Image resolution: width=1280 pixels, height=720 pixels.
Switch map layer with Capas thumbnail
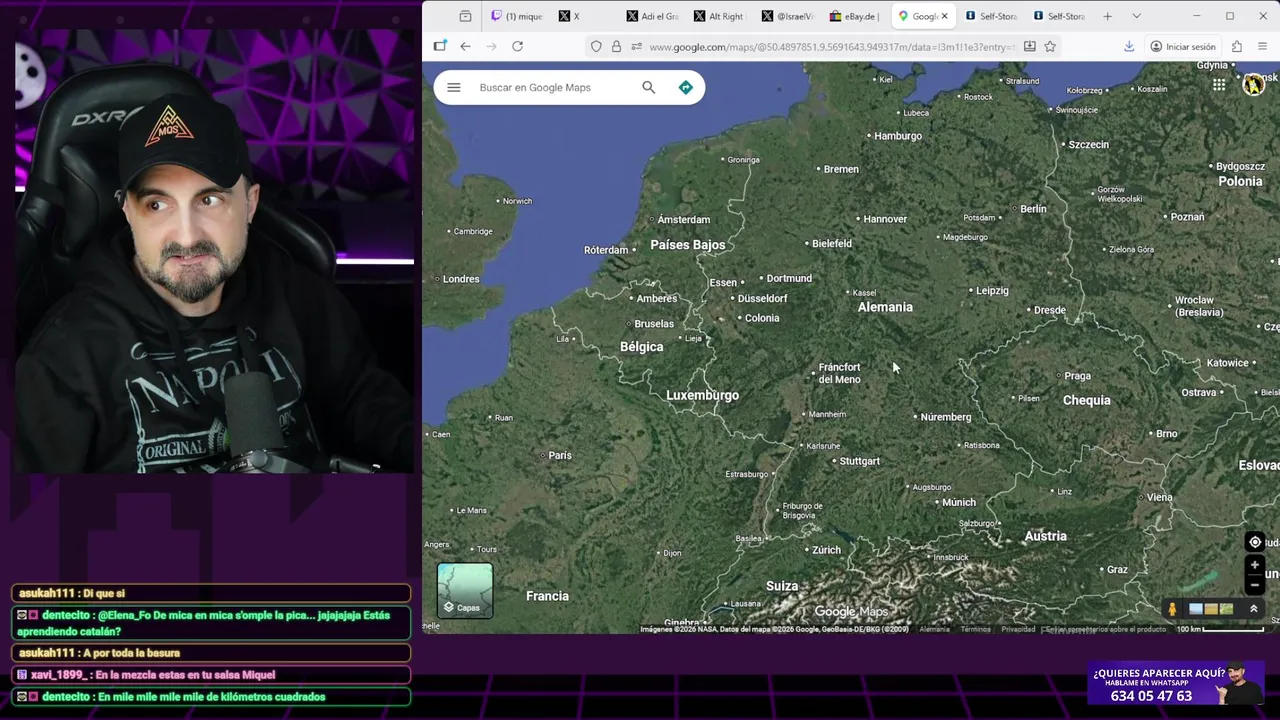coord(465,590)
